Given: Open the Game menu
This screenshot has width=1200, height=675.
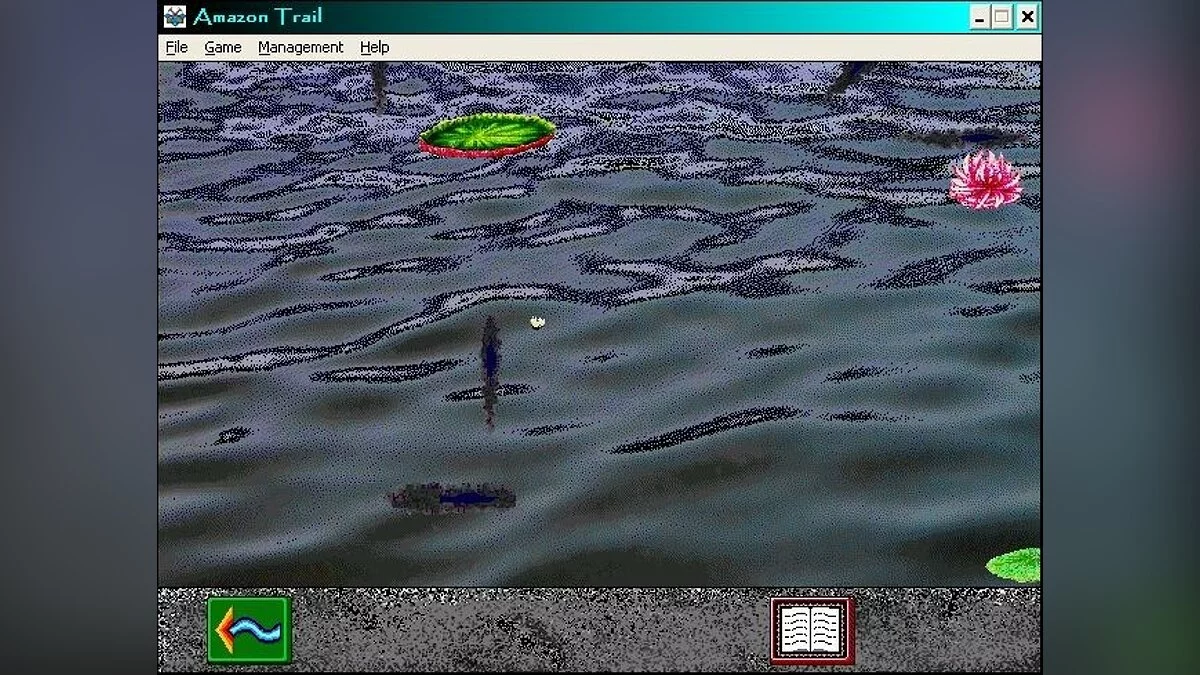Looking at the screenshot, I should 223,47.
